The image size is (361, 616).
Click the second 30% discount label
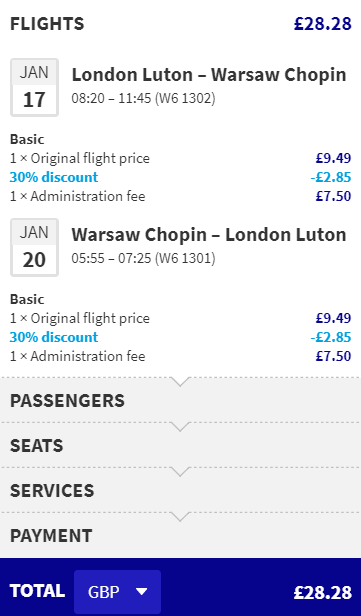tap(54, 337)
